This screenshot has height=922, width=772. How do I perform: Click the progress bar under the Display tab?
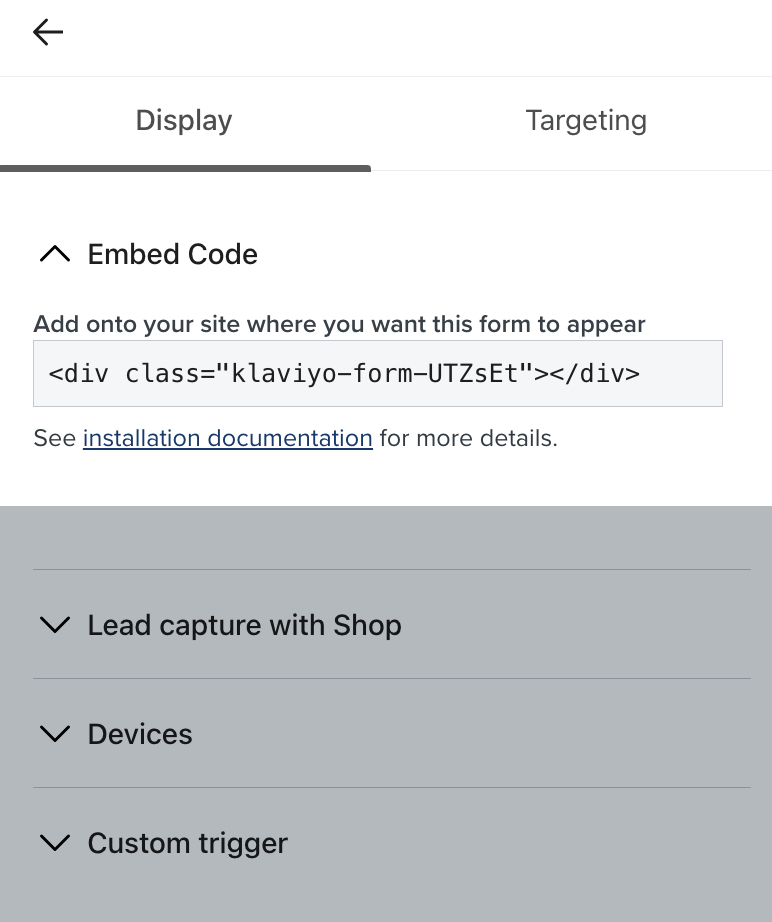[x=185, y=169]
